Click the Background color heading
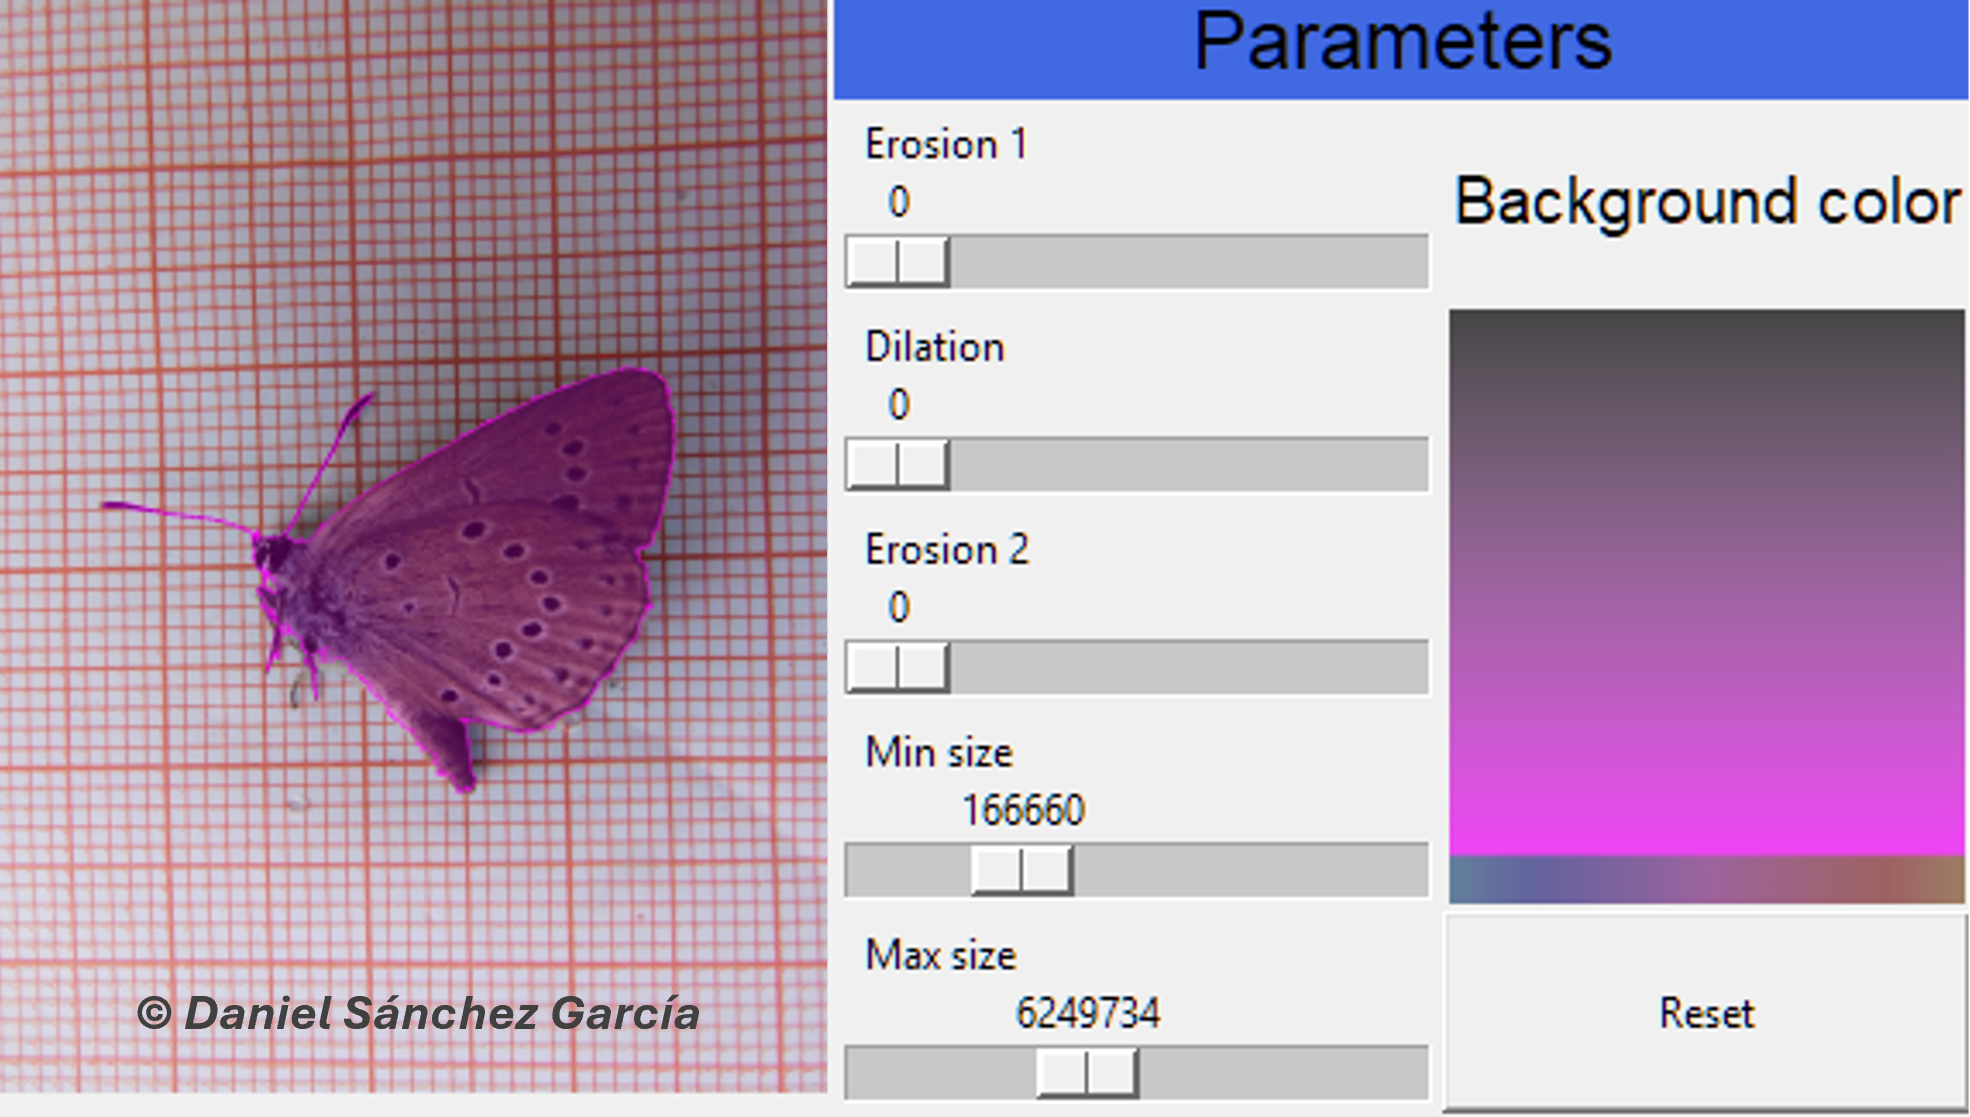Image resolution: width=1970 pixels, height=1117 pixels. coord(1707,203)
